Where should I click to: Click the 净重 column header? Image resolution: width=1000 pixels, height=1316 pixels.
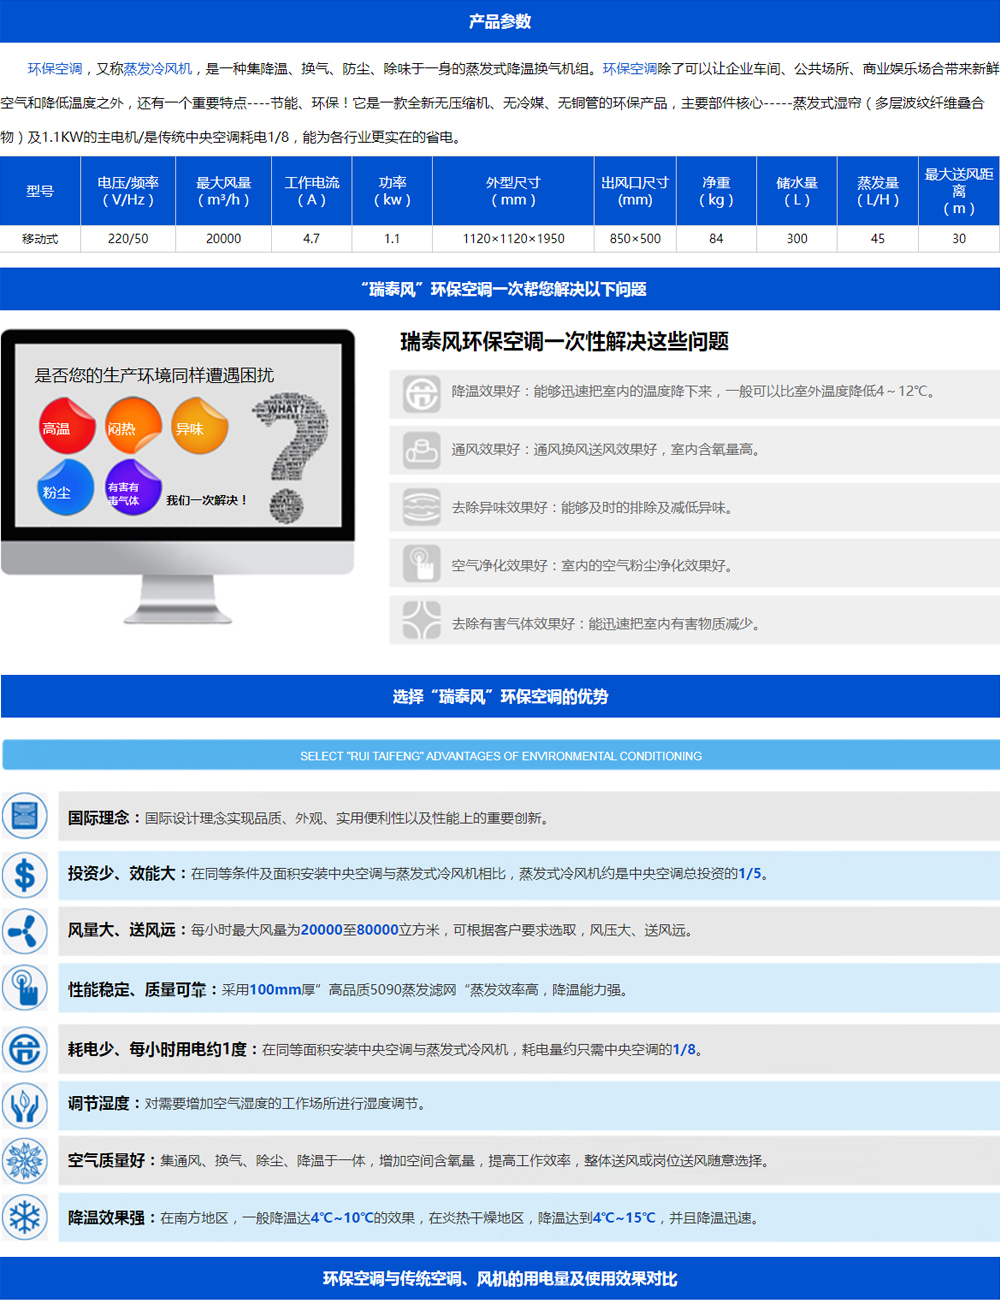point(716,191)
